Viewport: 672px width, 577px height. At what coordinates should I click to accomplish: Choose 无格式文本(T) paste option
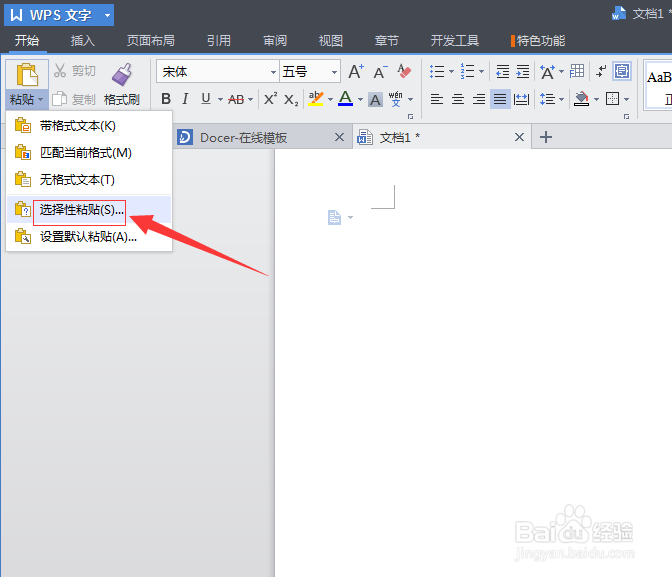click(89, 180)
